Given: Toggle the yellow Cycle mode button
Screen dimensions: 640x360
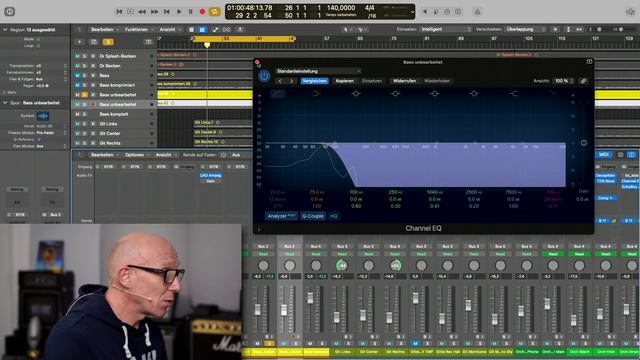Looking at the screenshot, I should [x=215, y=12].
